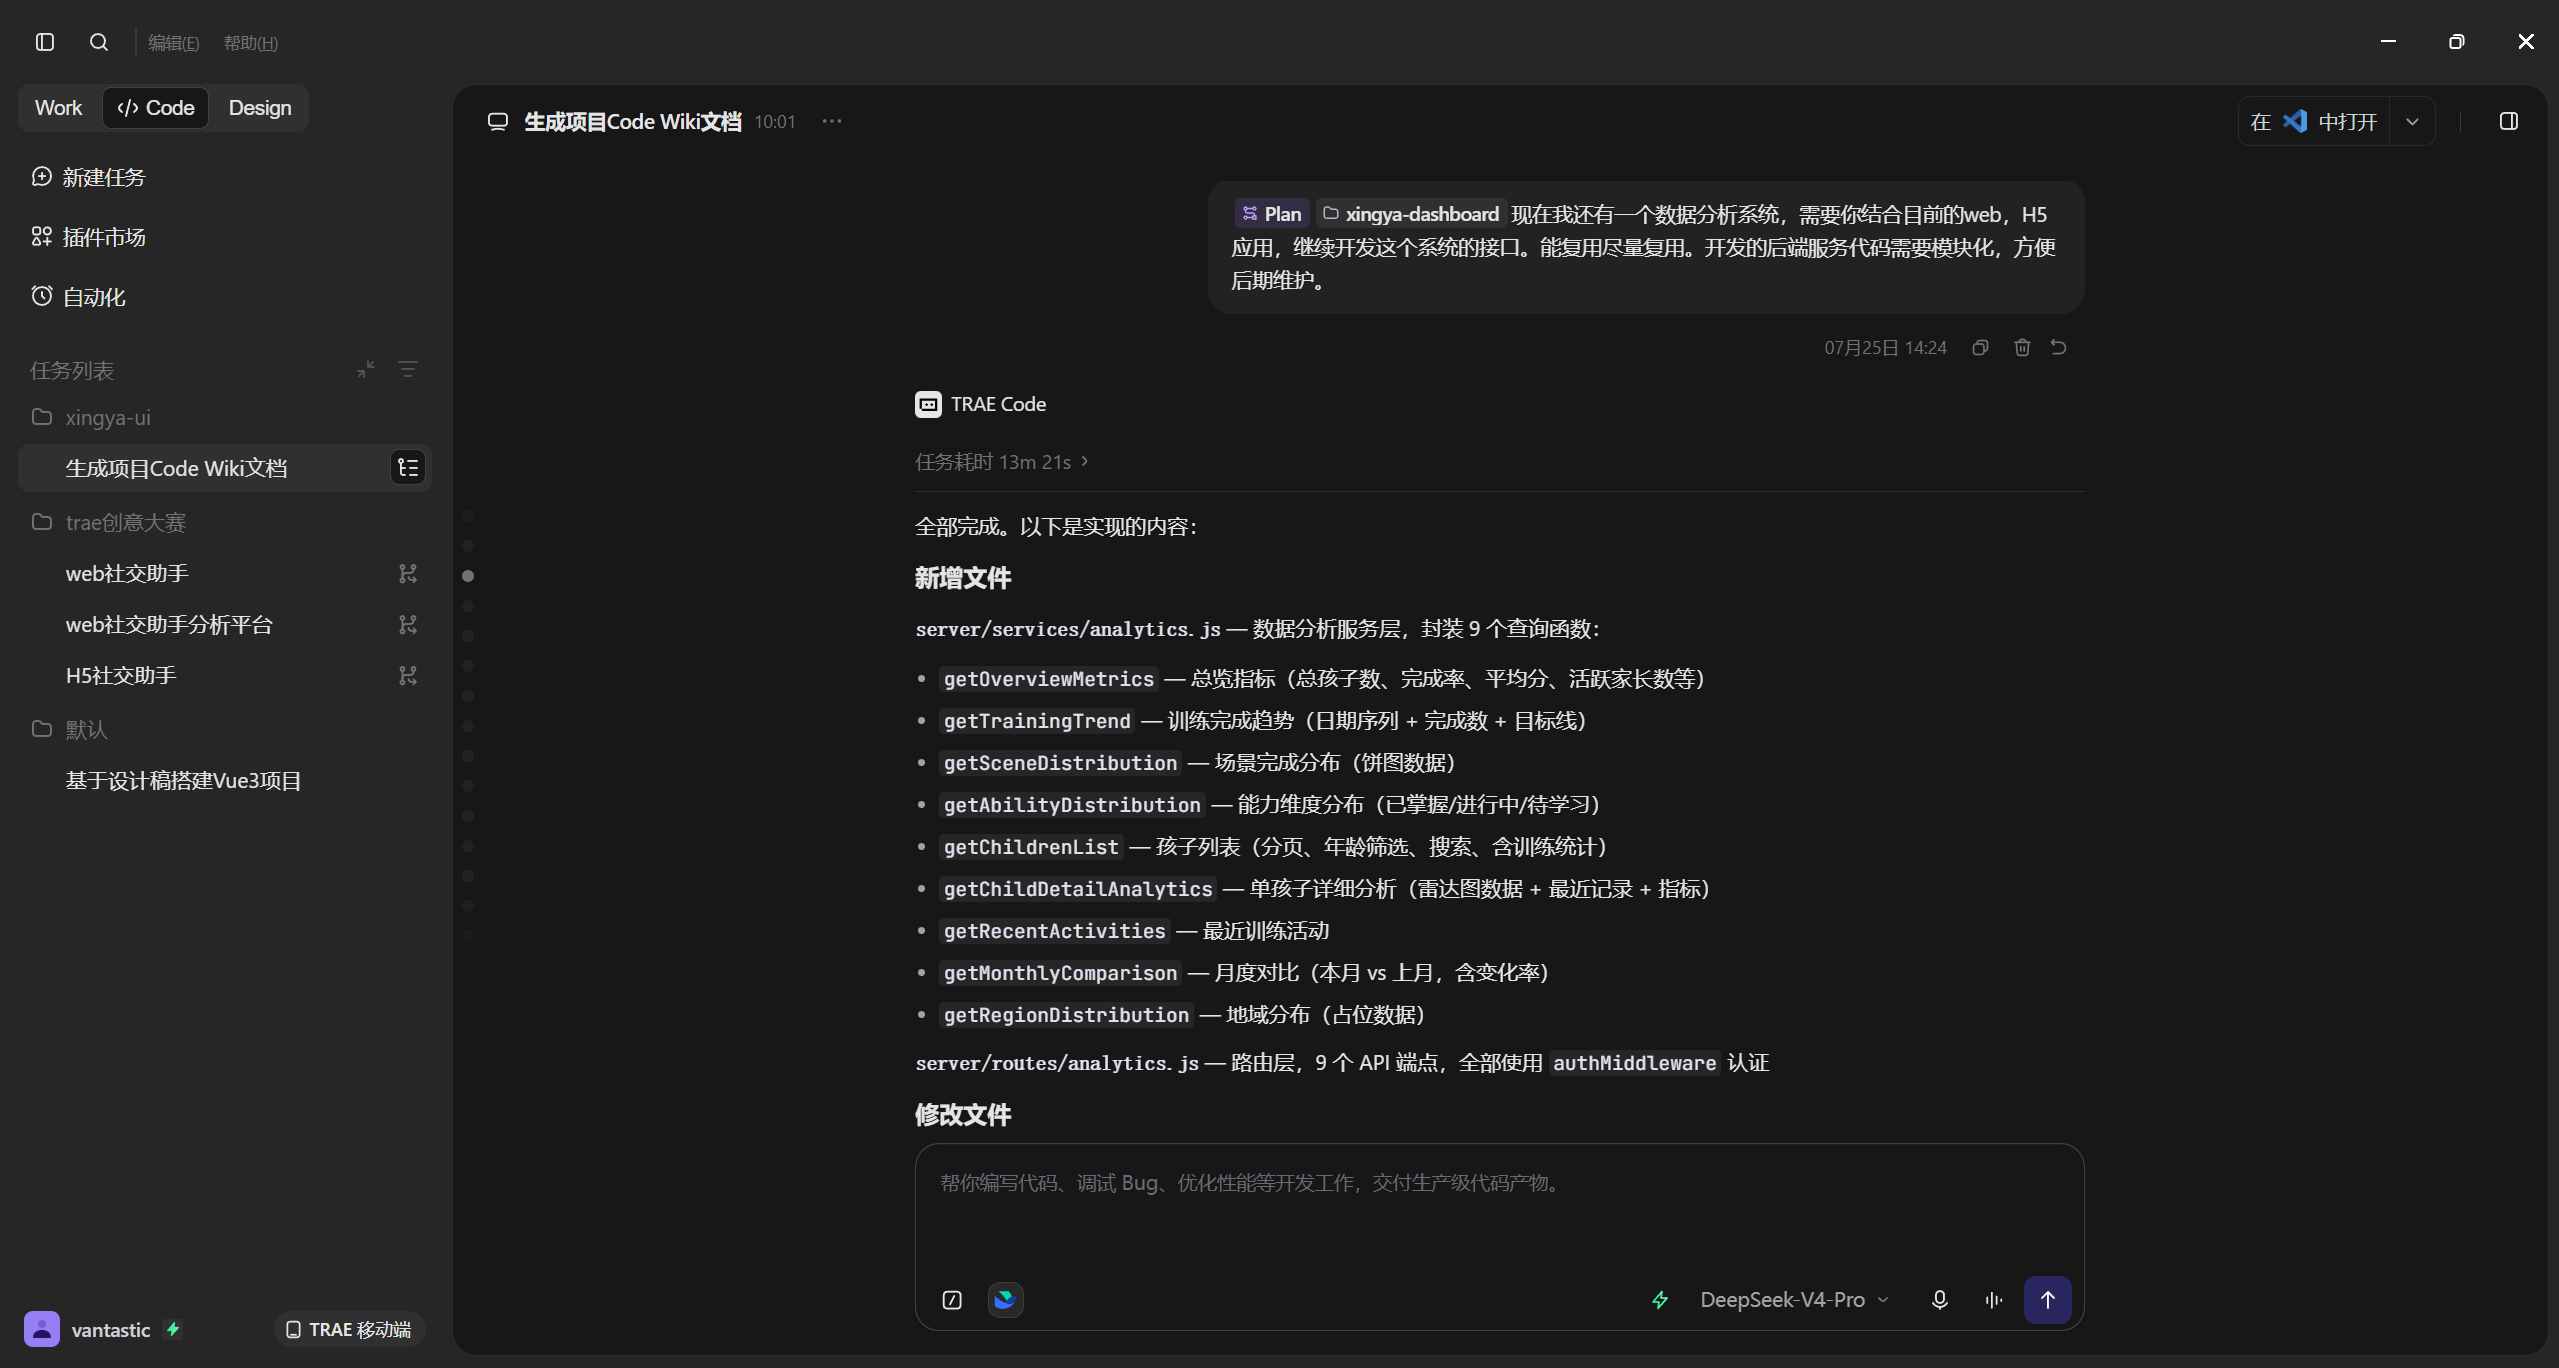Viewport: 2559px width, 1368px height.
Task: Click the getChildDetailAnalytics code label
Action: click(1078, 889)
